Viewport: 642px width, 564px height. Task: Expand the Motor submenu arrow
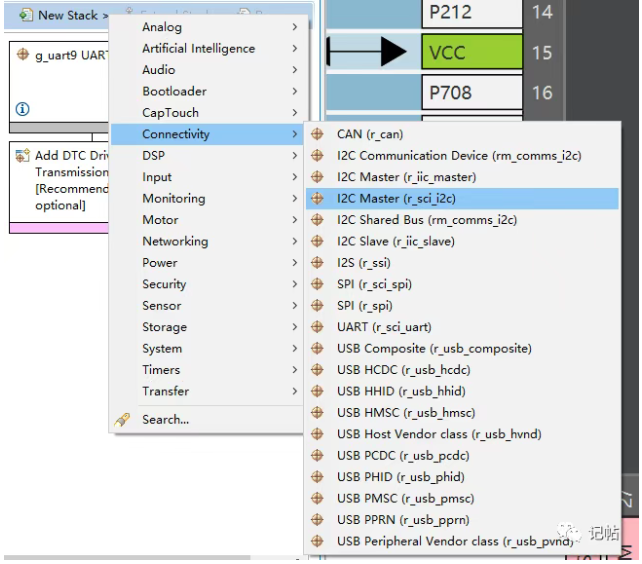[295, 220]
